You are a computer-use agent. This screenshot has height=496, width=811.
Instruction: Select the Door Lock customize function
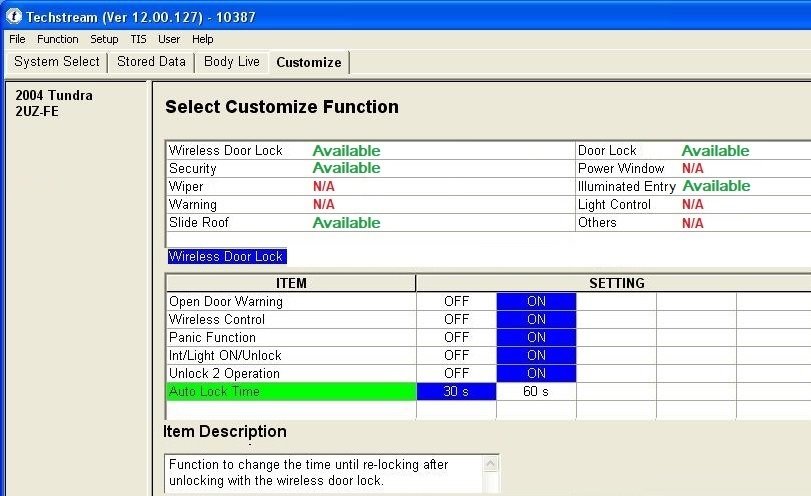coord(693,151)
